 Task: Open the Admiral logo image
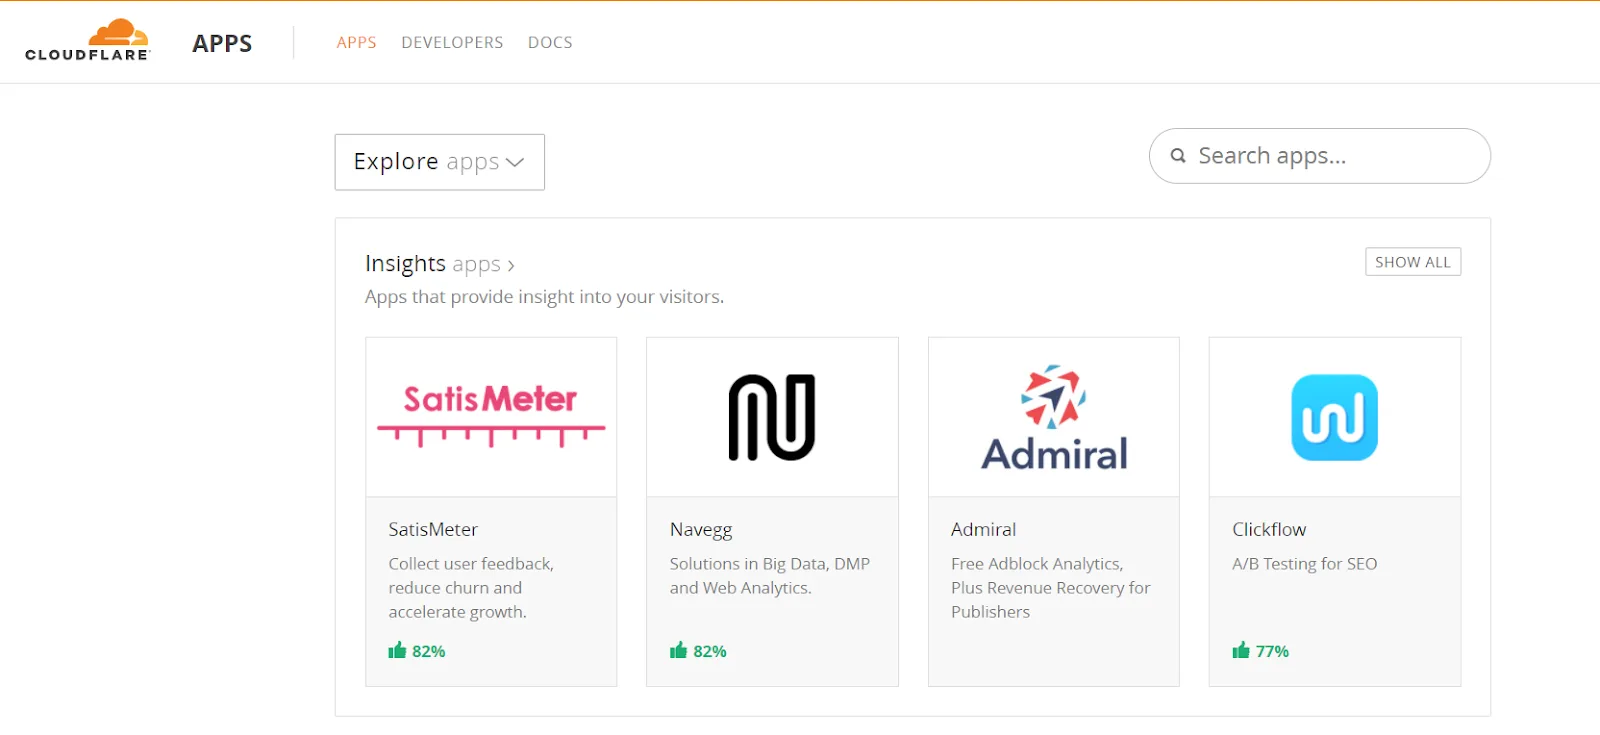[x=1054, y=417]
